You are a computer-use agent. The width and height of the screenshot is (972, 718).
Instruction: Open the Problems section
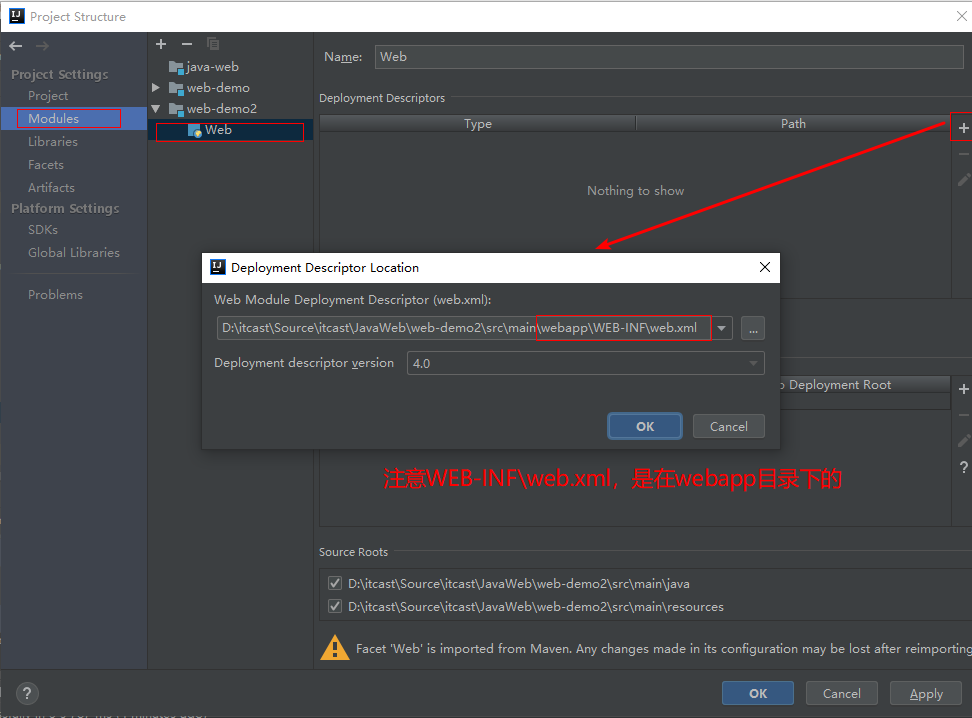coord(55,295)
